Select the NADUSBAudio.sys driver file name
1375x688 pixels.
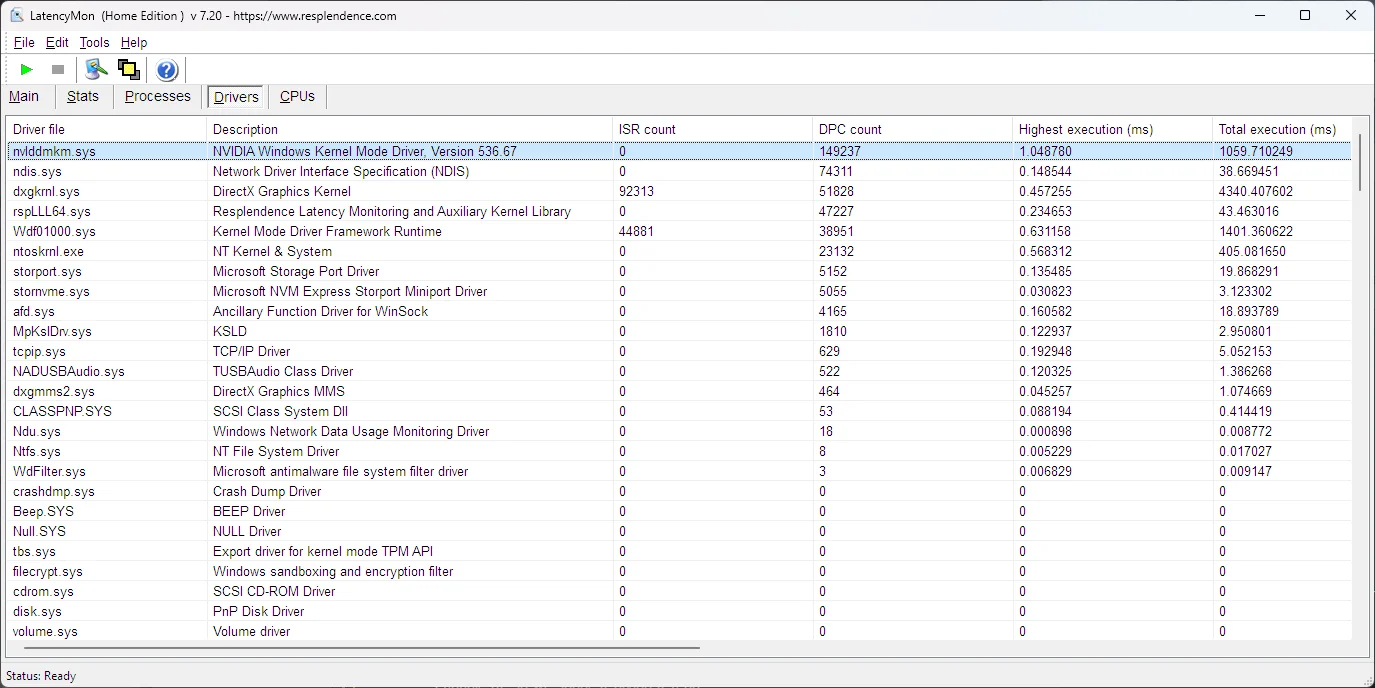point(69,371)
